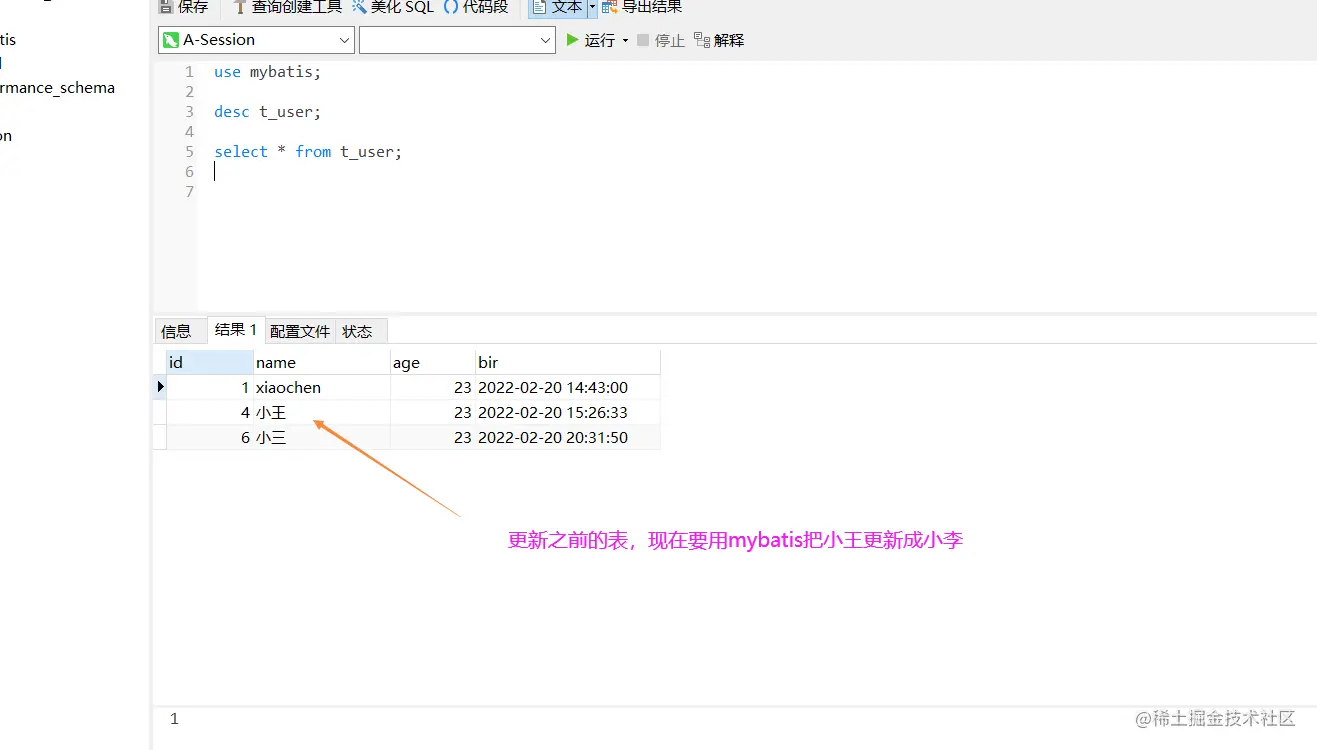The width and height of the screenshot is (1317, 750).
Task: Select the bir cell 2022-02-20 15:26:33
Action: 568,412
